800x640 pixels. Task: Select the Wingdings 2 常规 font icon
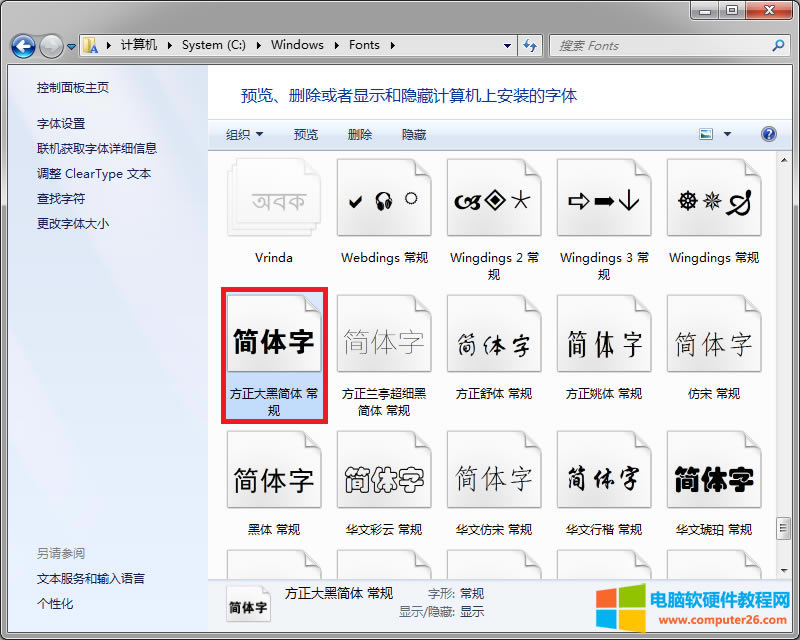coord(494,198)
